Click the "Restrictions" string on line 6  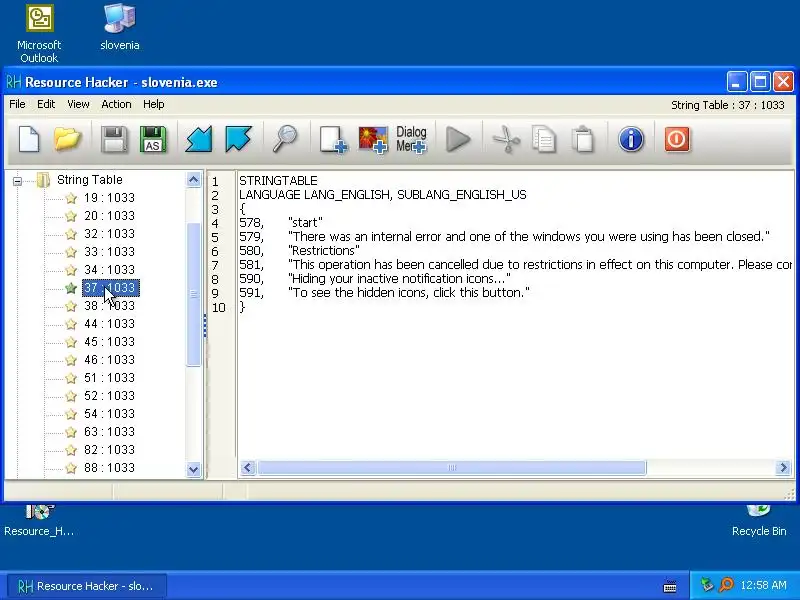(323, 251)
